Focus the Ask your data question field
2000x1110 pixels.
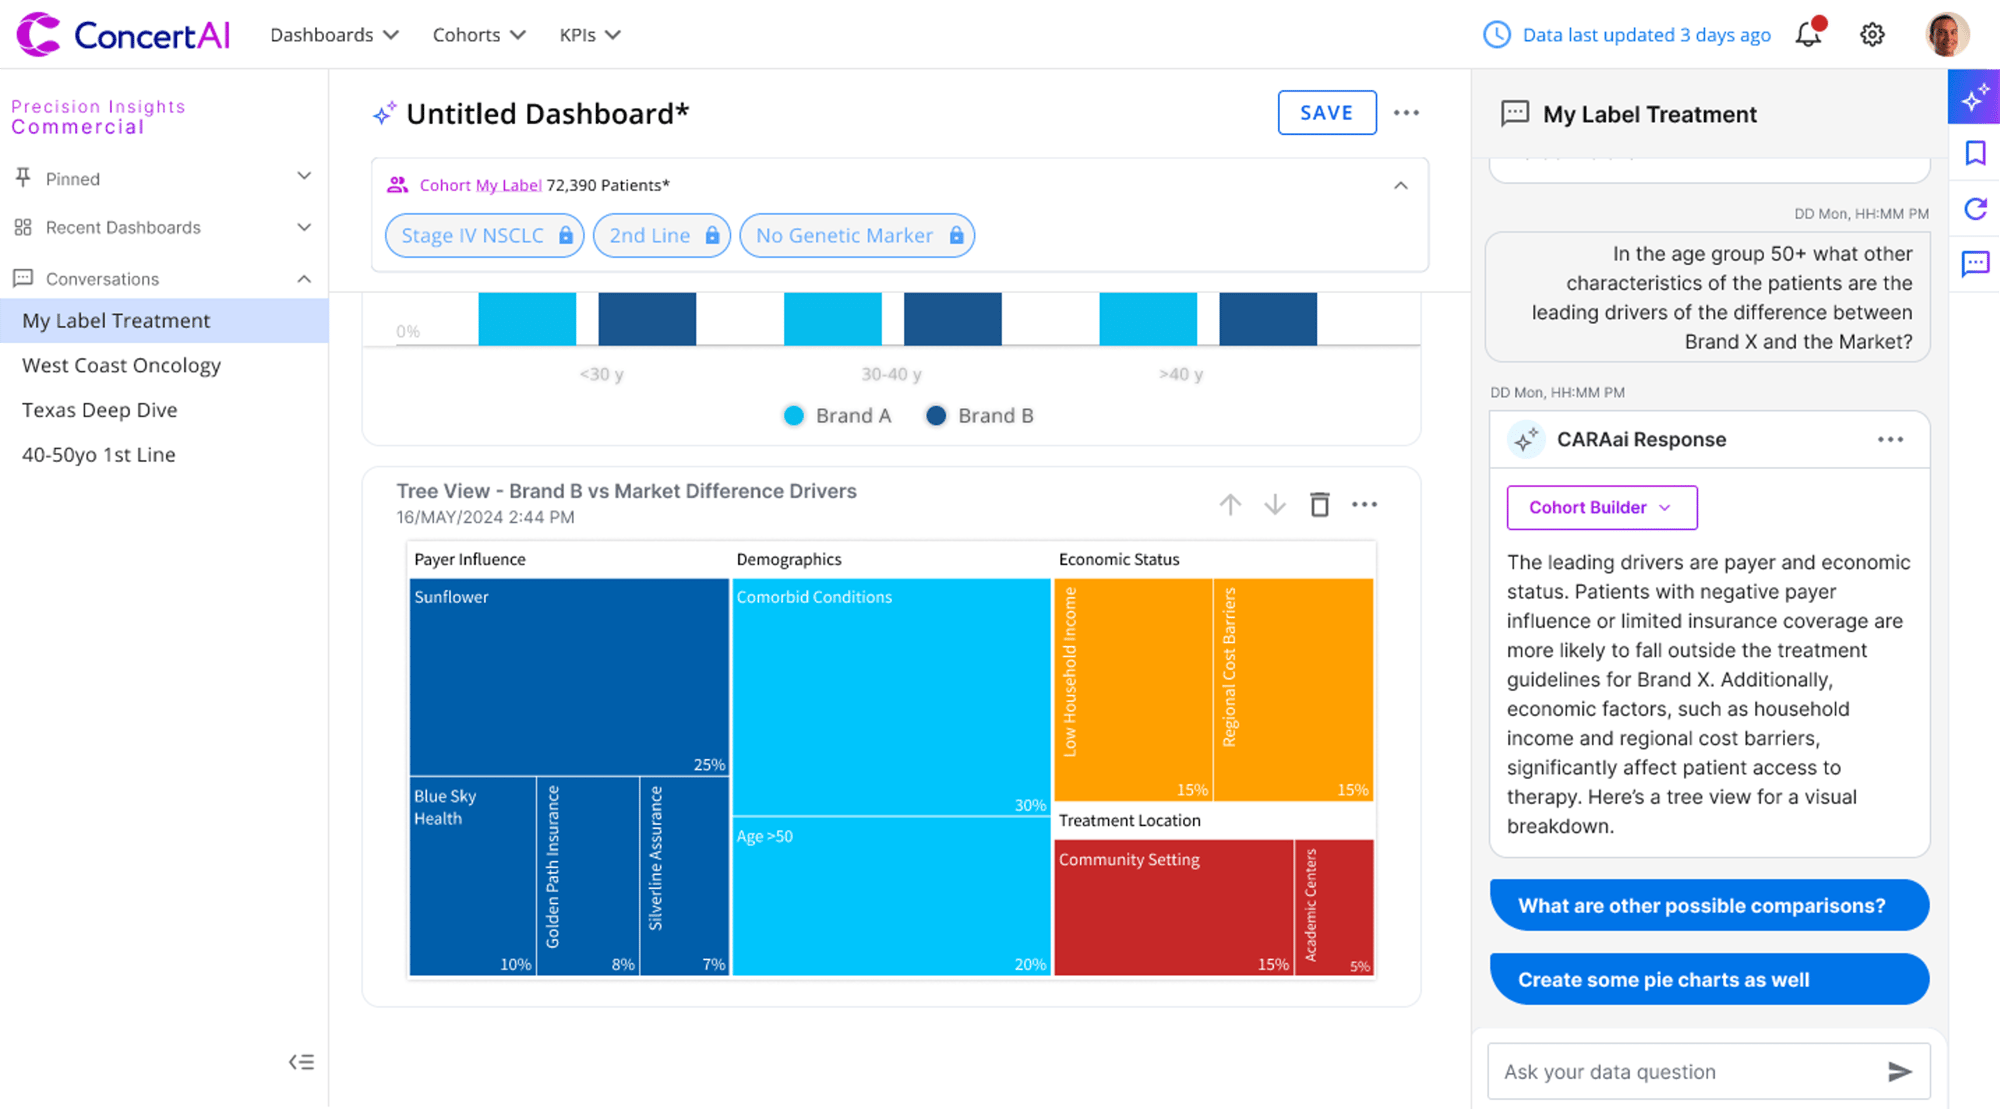pyautogui.click(x=1709, y=1072)
